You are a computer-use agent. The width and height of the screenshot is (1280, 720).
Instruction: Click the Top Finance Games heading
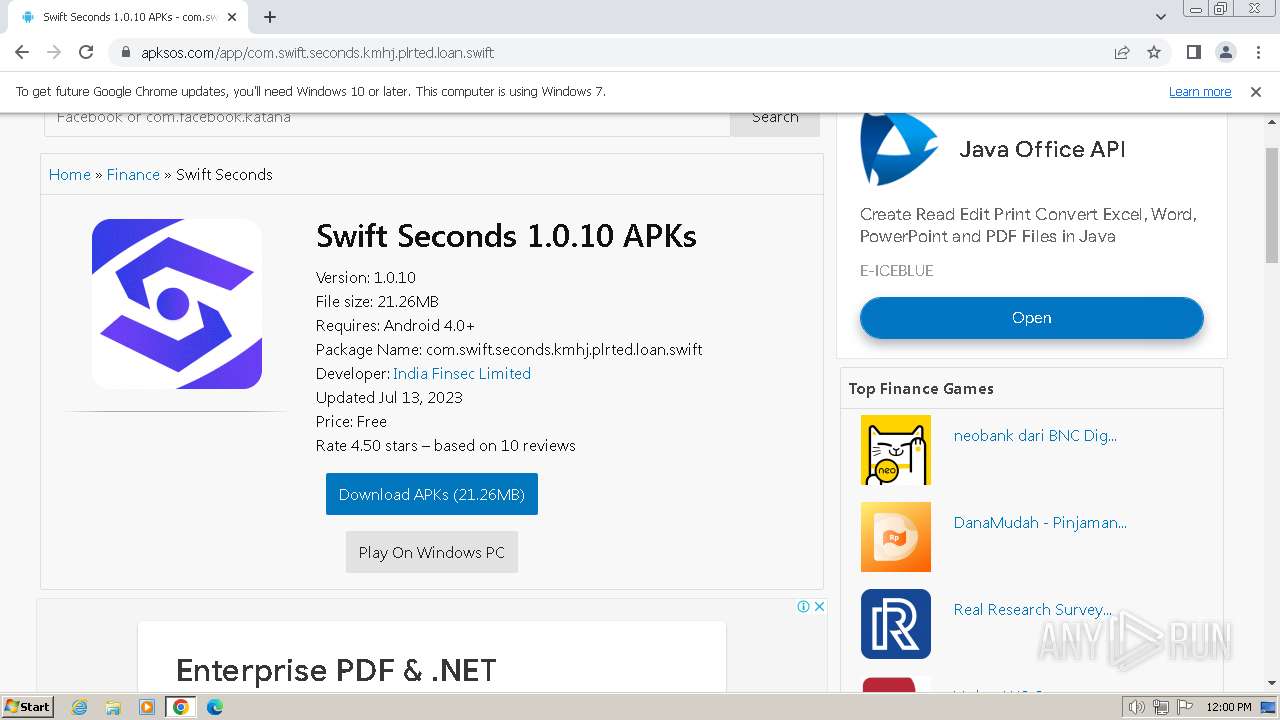921,388
